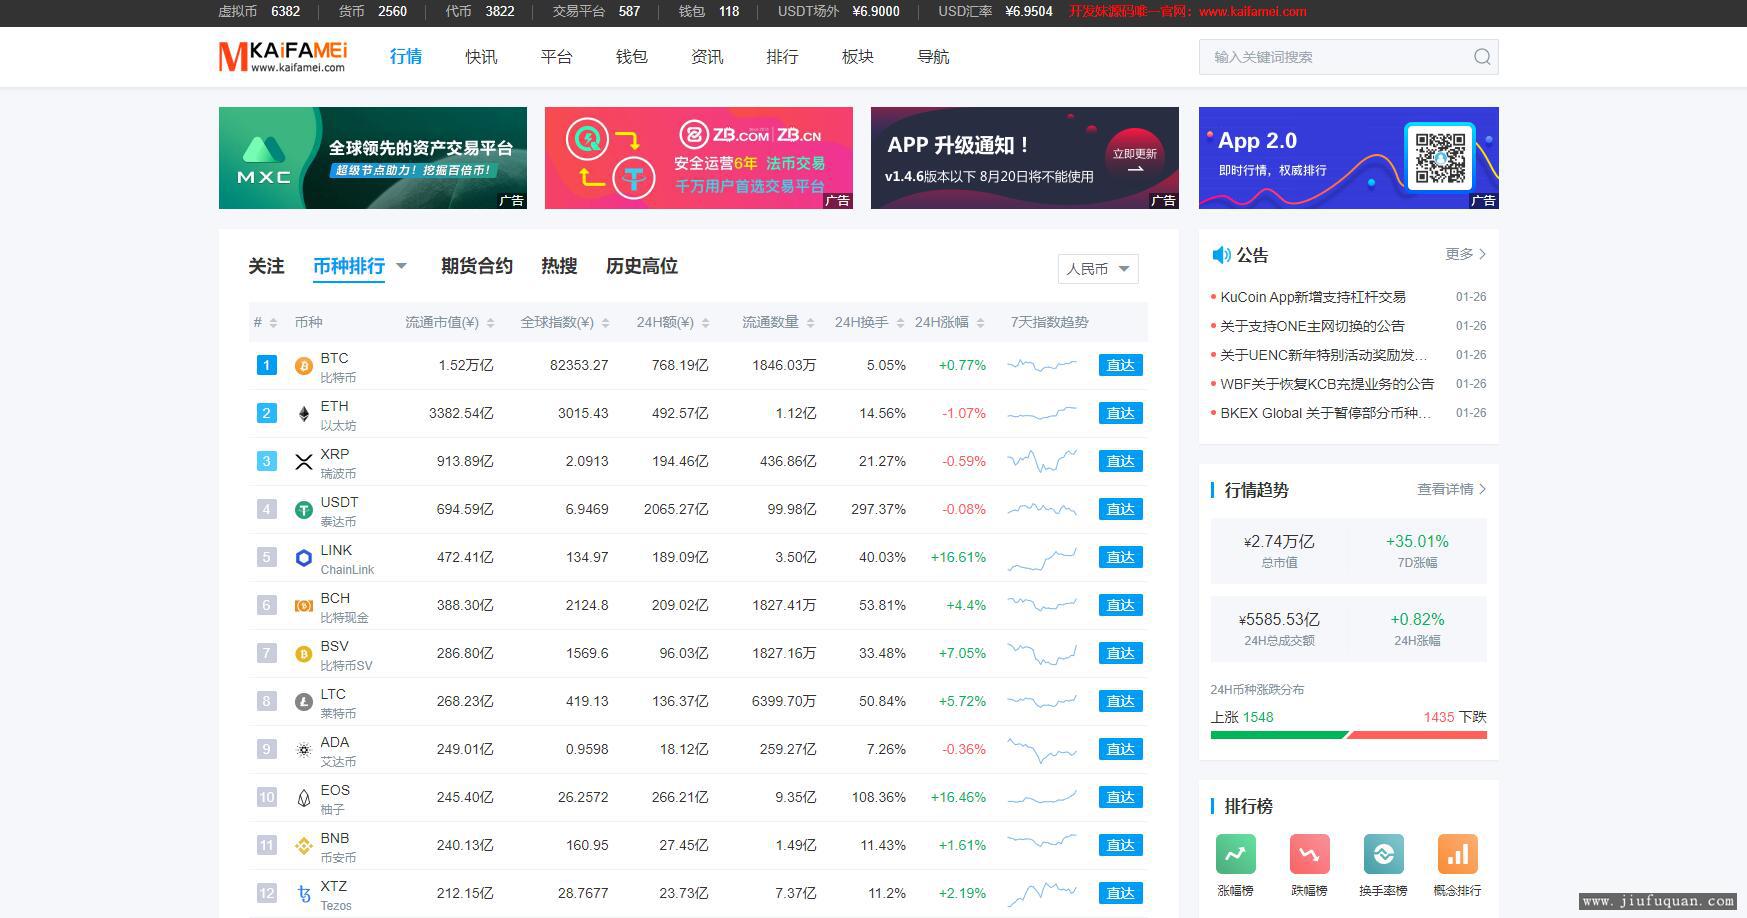Open the APP 升级通知 banner
Image resolution: width=1747 pixels, height=918 pixels.
[1025, 158]
